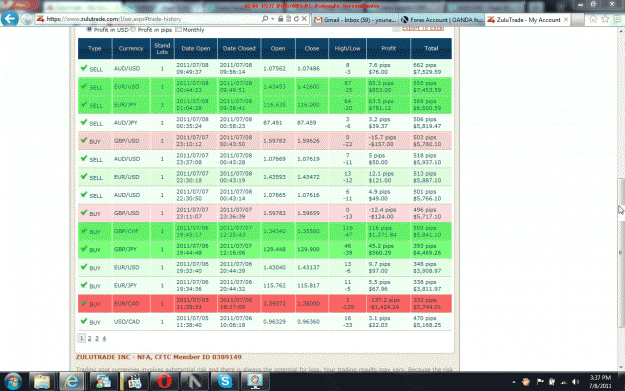Click the search magnifier in the address bar
625x391 pixels.
click(265, 19)
